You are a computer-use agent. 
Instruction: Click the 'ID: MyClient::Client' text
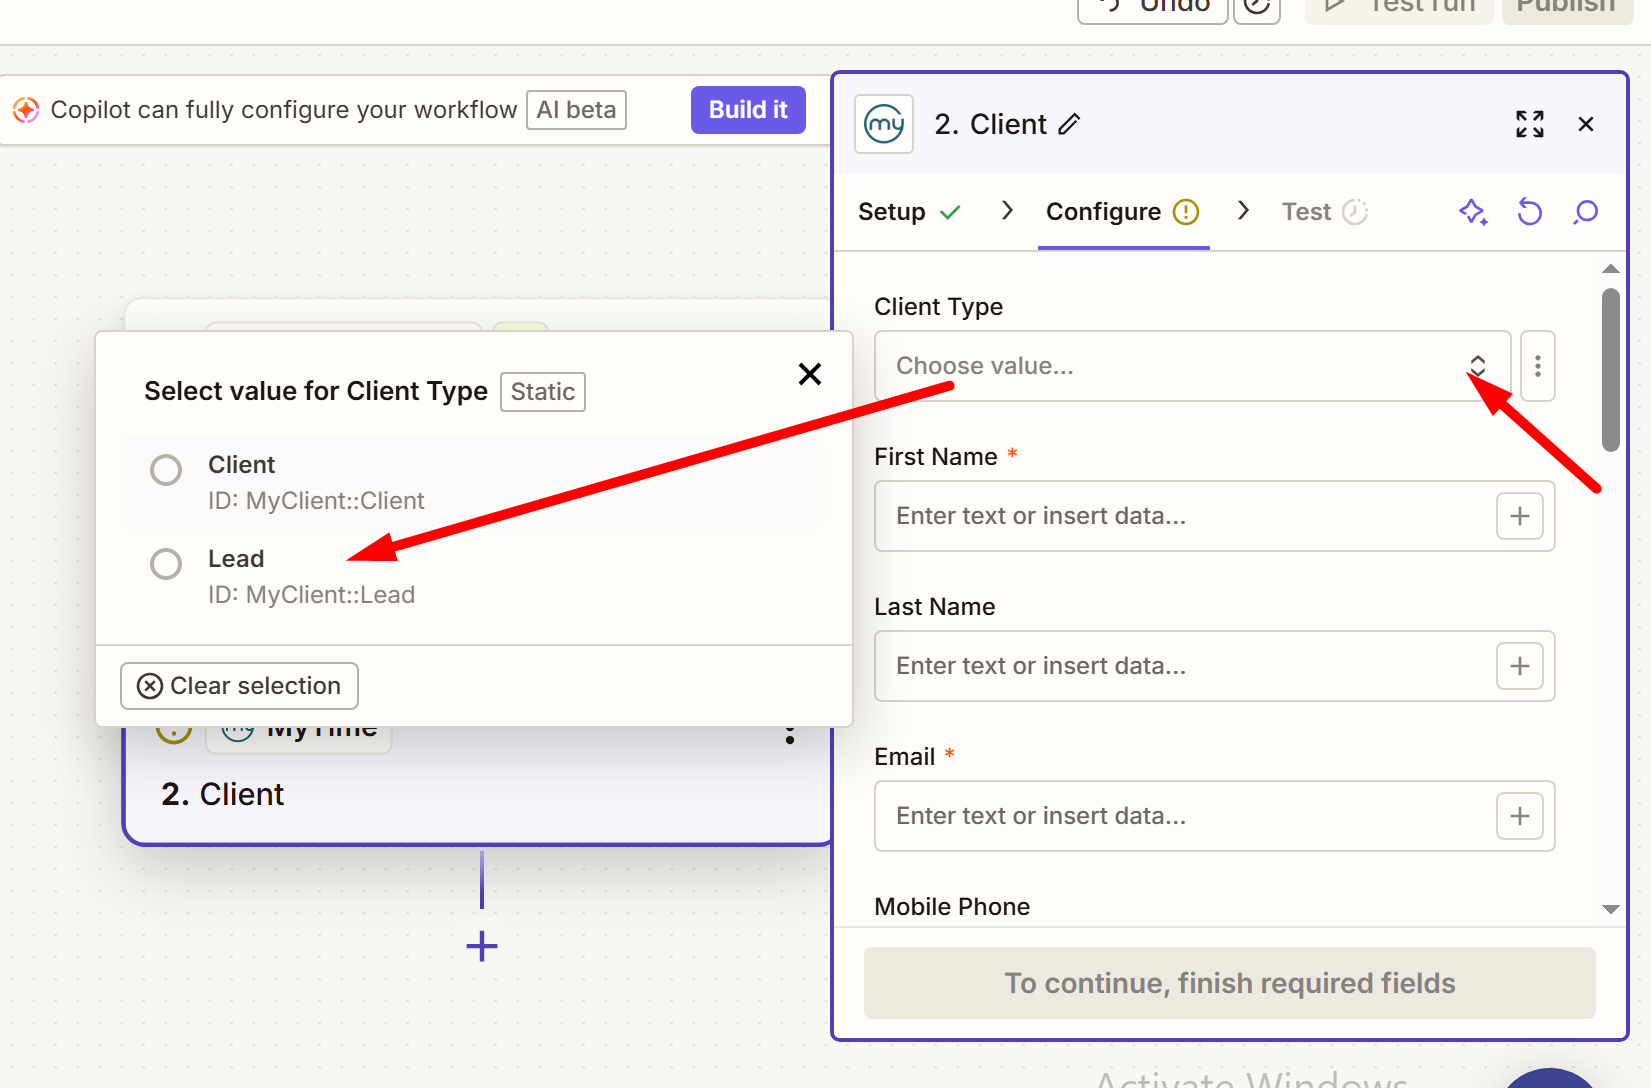(316, 501)
